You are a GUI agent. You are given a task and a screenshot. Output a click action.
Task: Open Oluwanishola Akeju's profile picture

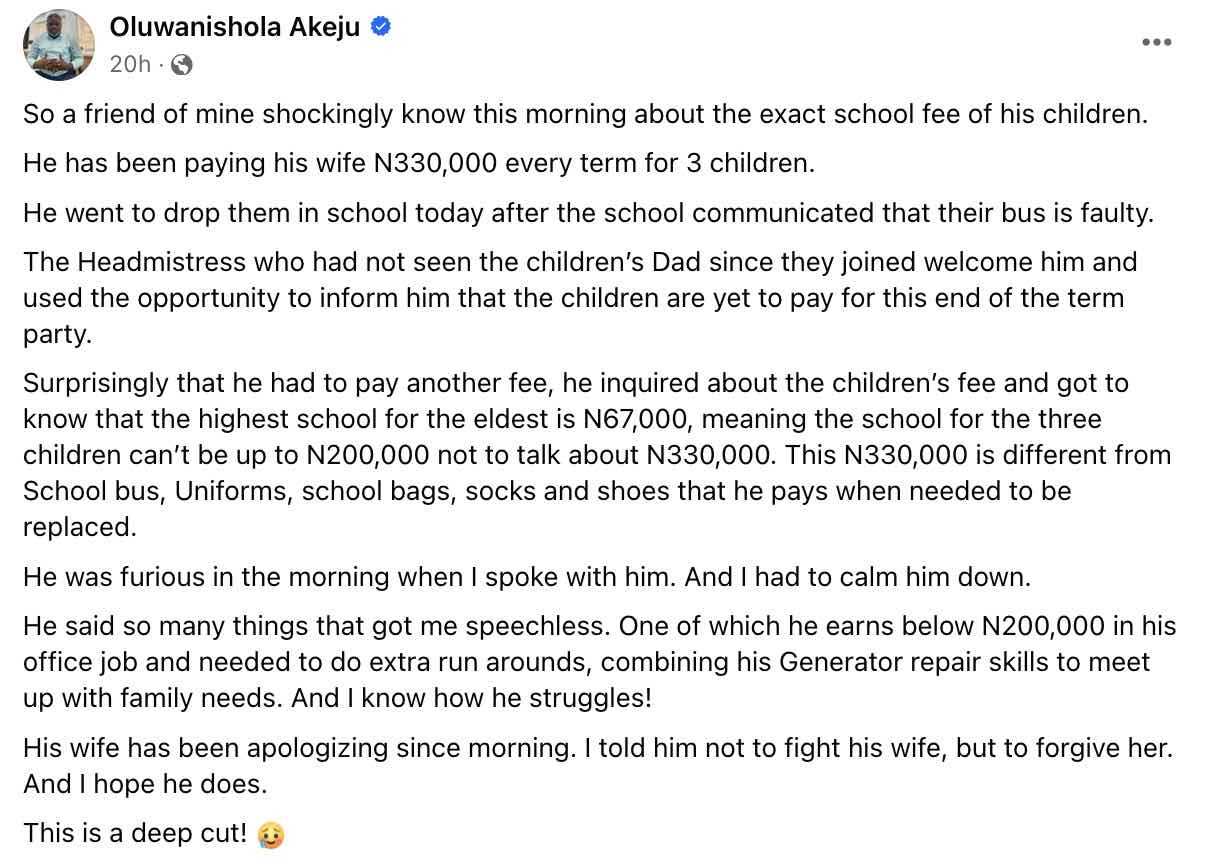tap(57, 45)
